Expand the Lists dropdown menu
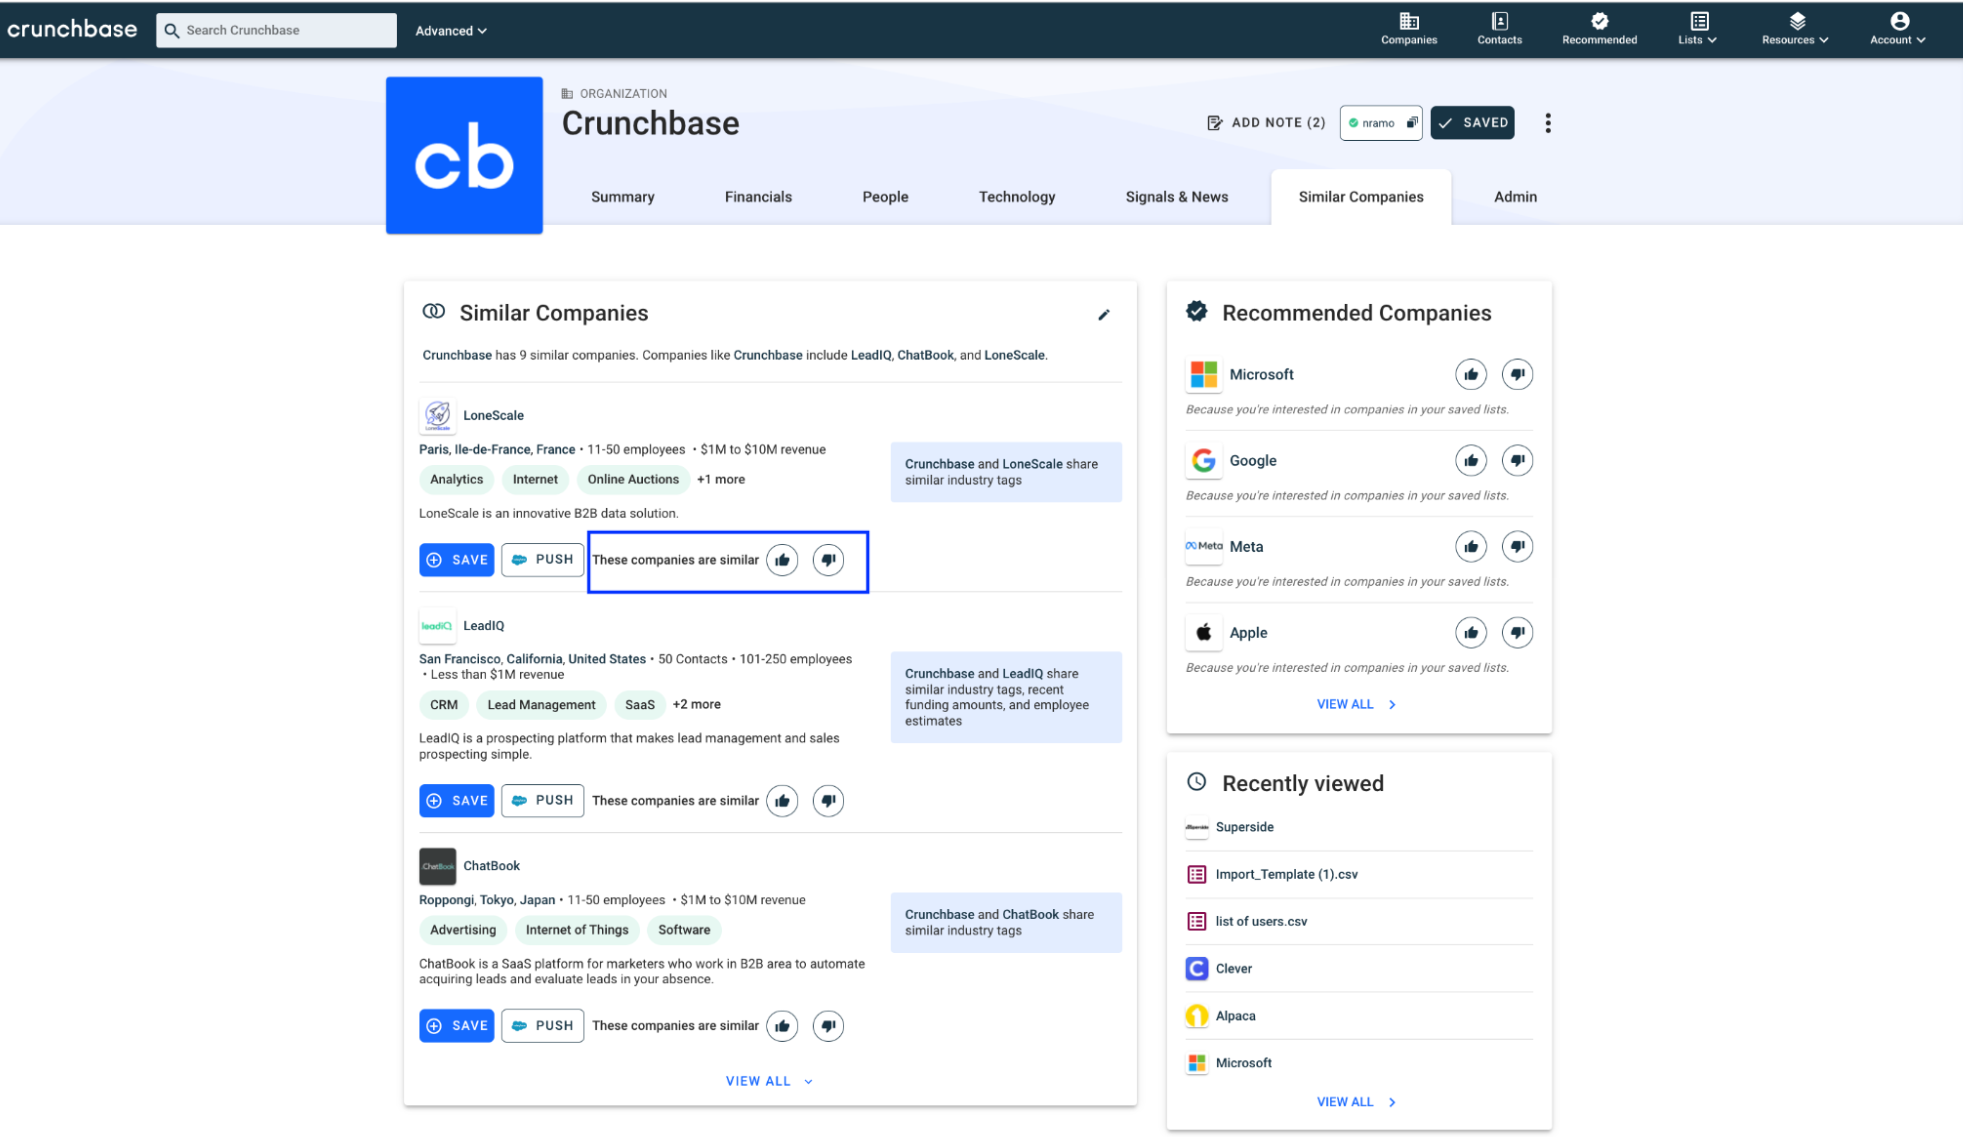 pos(1696,28)
